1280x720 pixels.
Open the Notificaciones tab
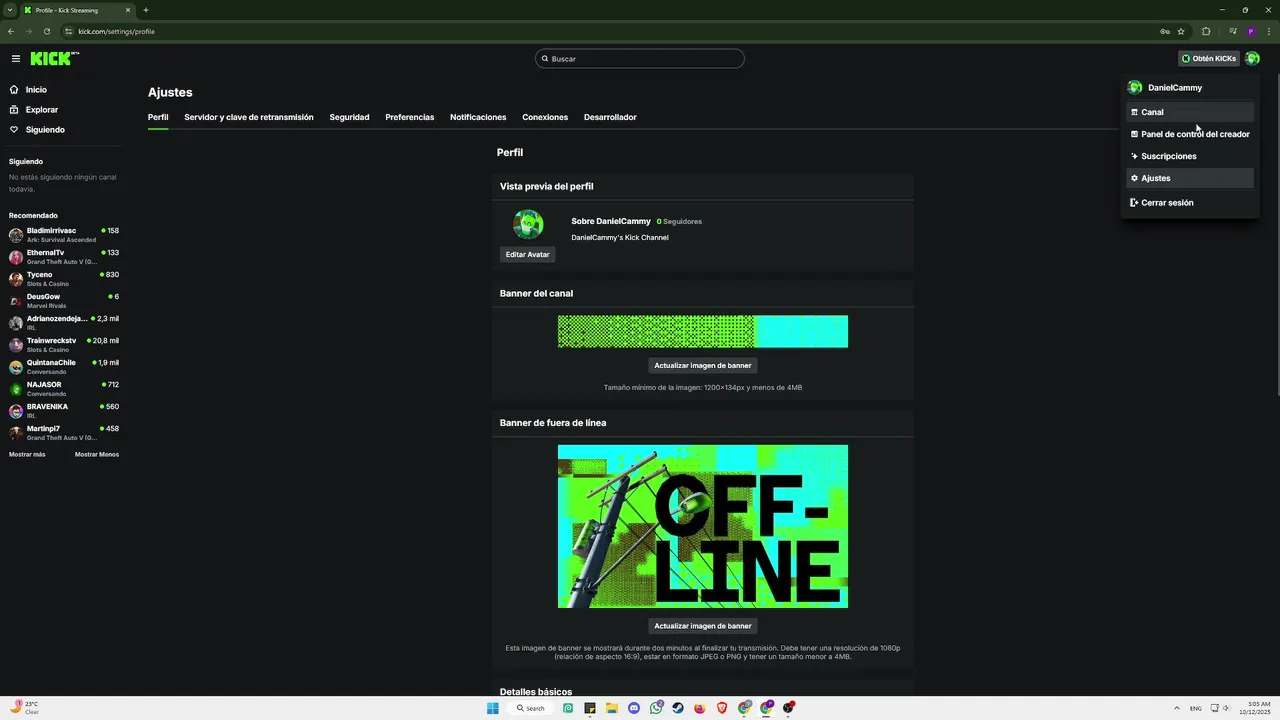tap(478, 117)
